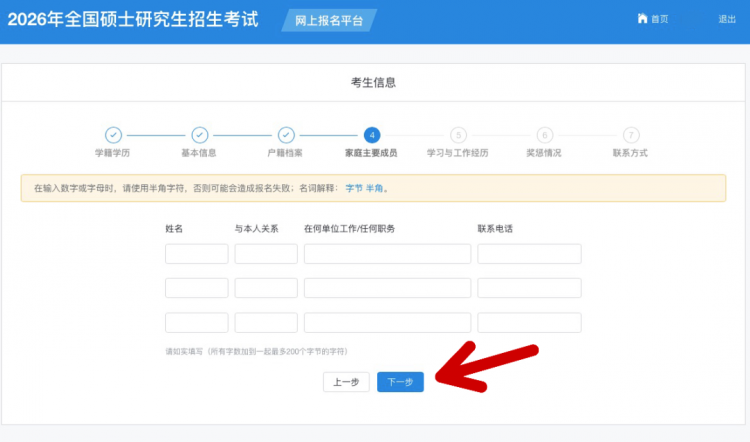Screen dimensions: 750x442
Task: Select the step 6 circle 奖惩情况
Action: click(544, 135)
